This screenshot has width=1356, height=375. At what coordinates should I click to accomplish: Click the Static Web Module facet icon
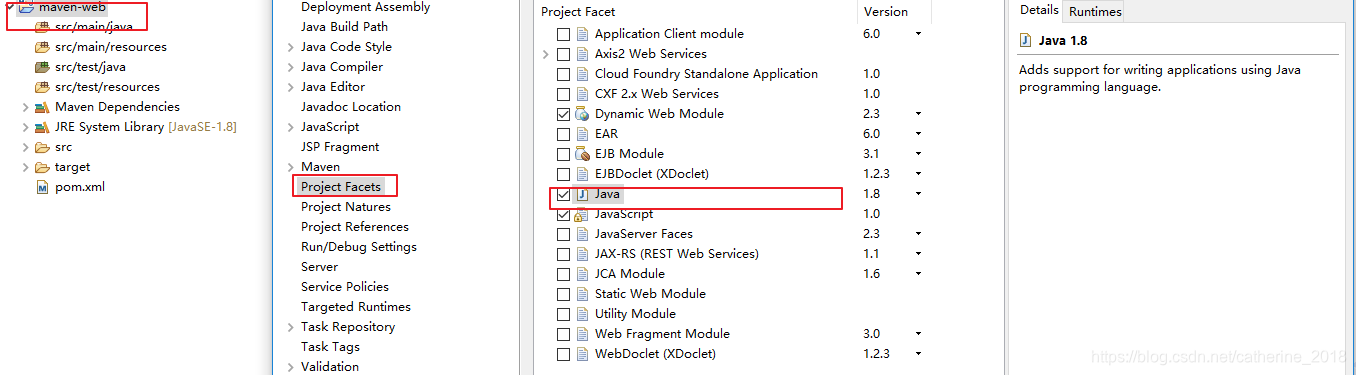[582, 294]
